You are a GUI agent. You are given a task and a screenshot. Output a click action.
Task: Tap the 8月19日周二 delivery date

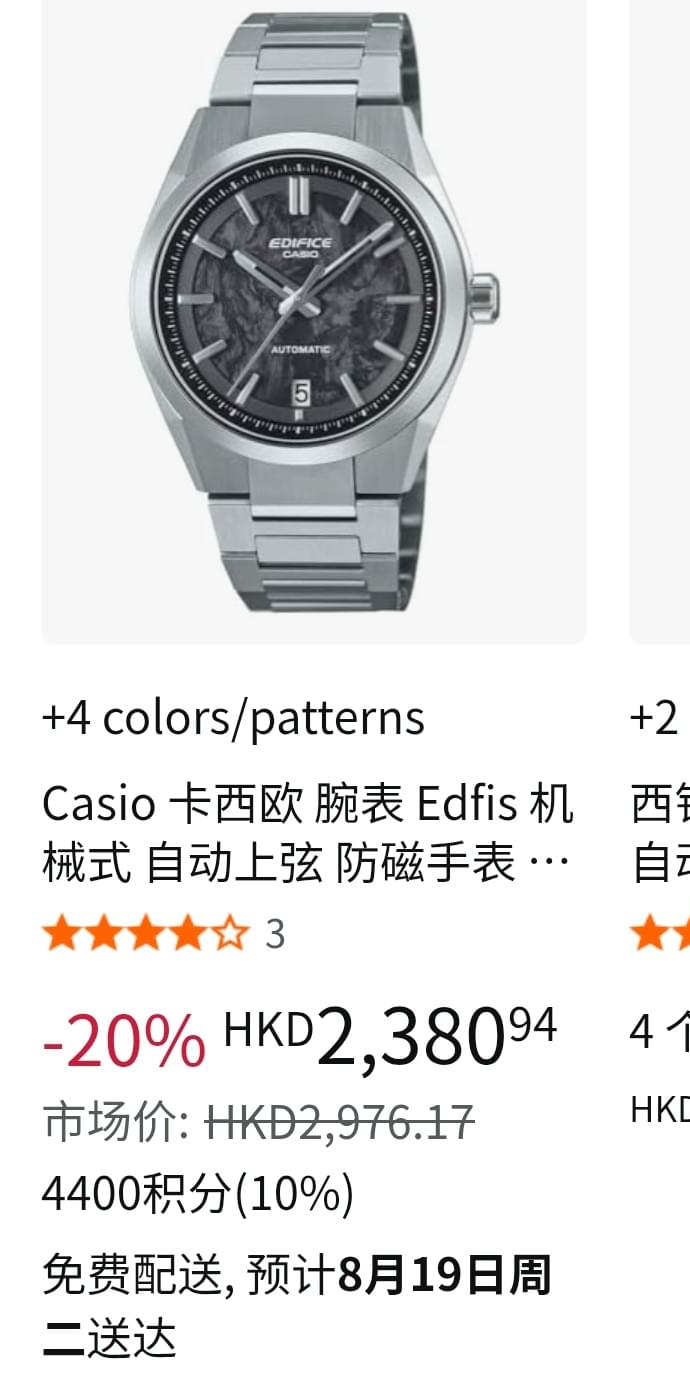click(297, 1308)
